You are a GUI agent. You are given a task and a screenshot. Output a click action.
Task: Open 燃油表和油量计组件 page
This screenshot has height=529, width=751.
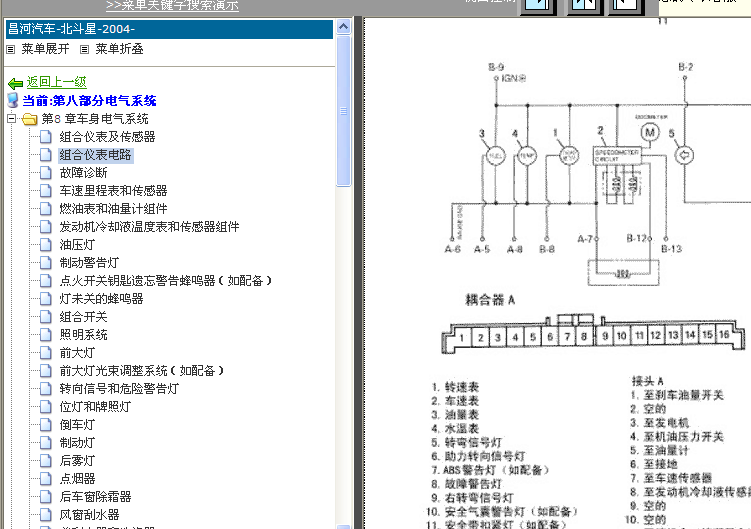114,209
